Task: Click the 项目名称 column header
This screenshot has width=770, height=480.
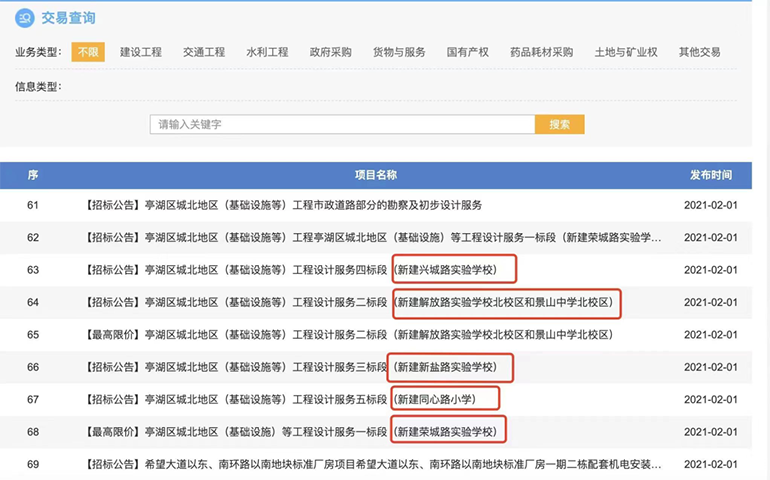Action: tap(376, 175)
